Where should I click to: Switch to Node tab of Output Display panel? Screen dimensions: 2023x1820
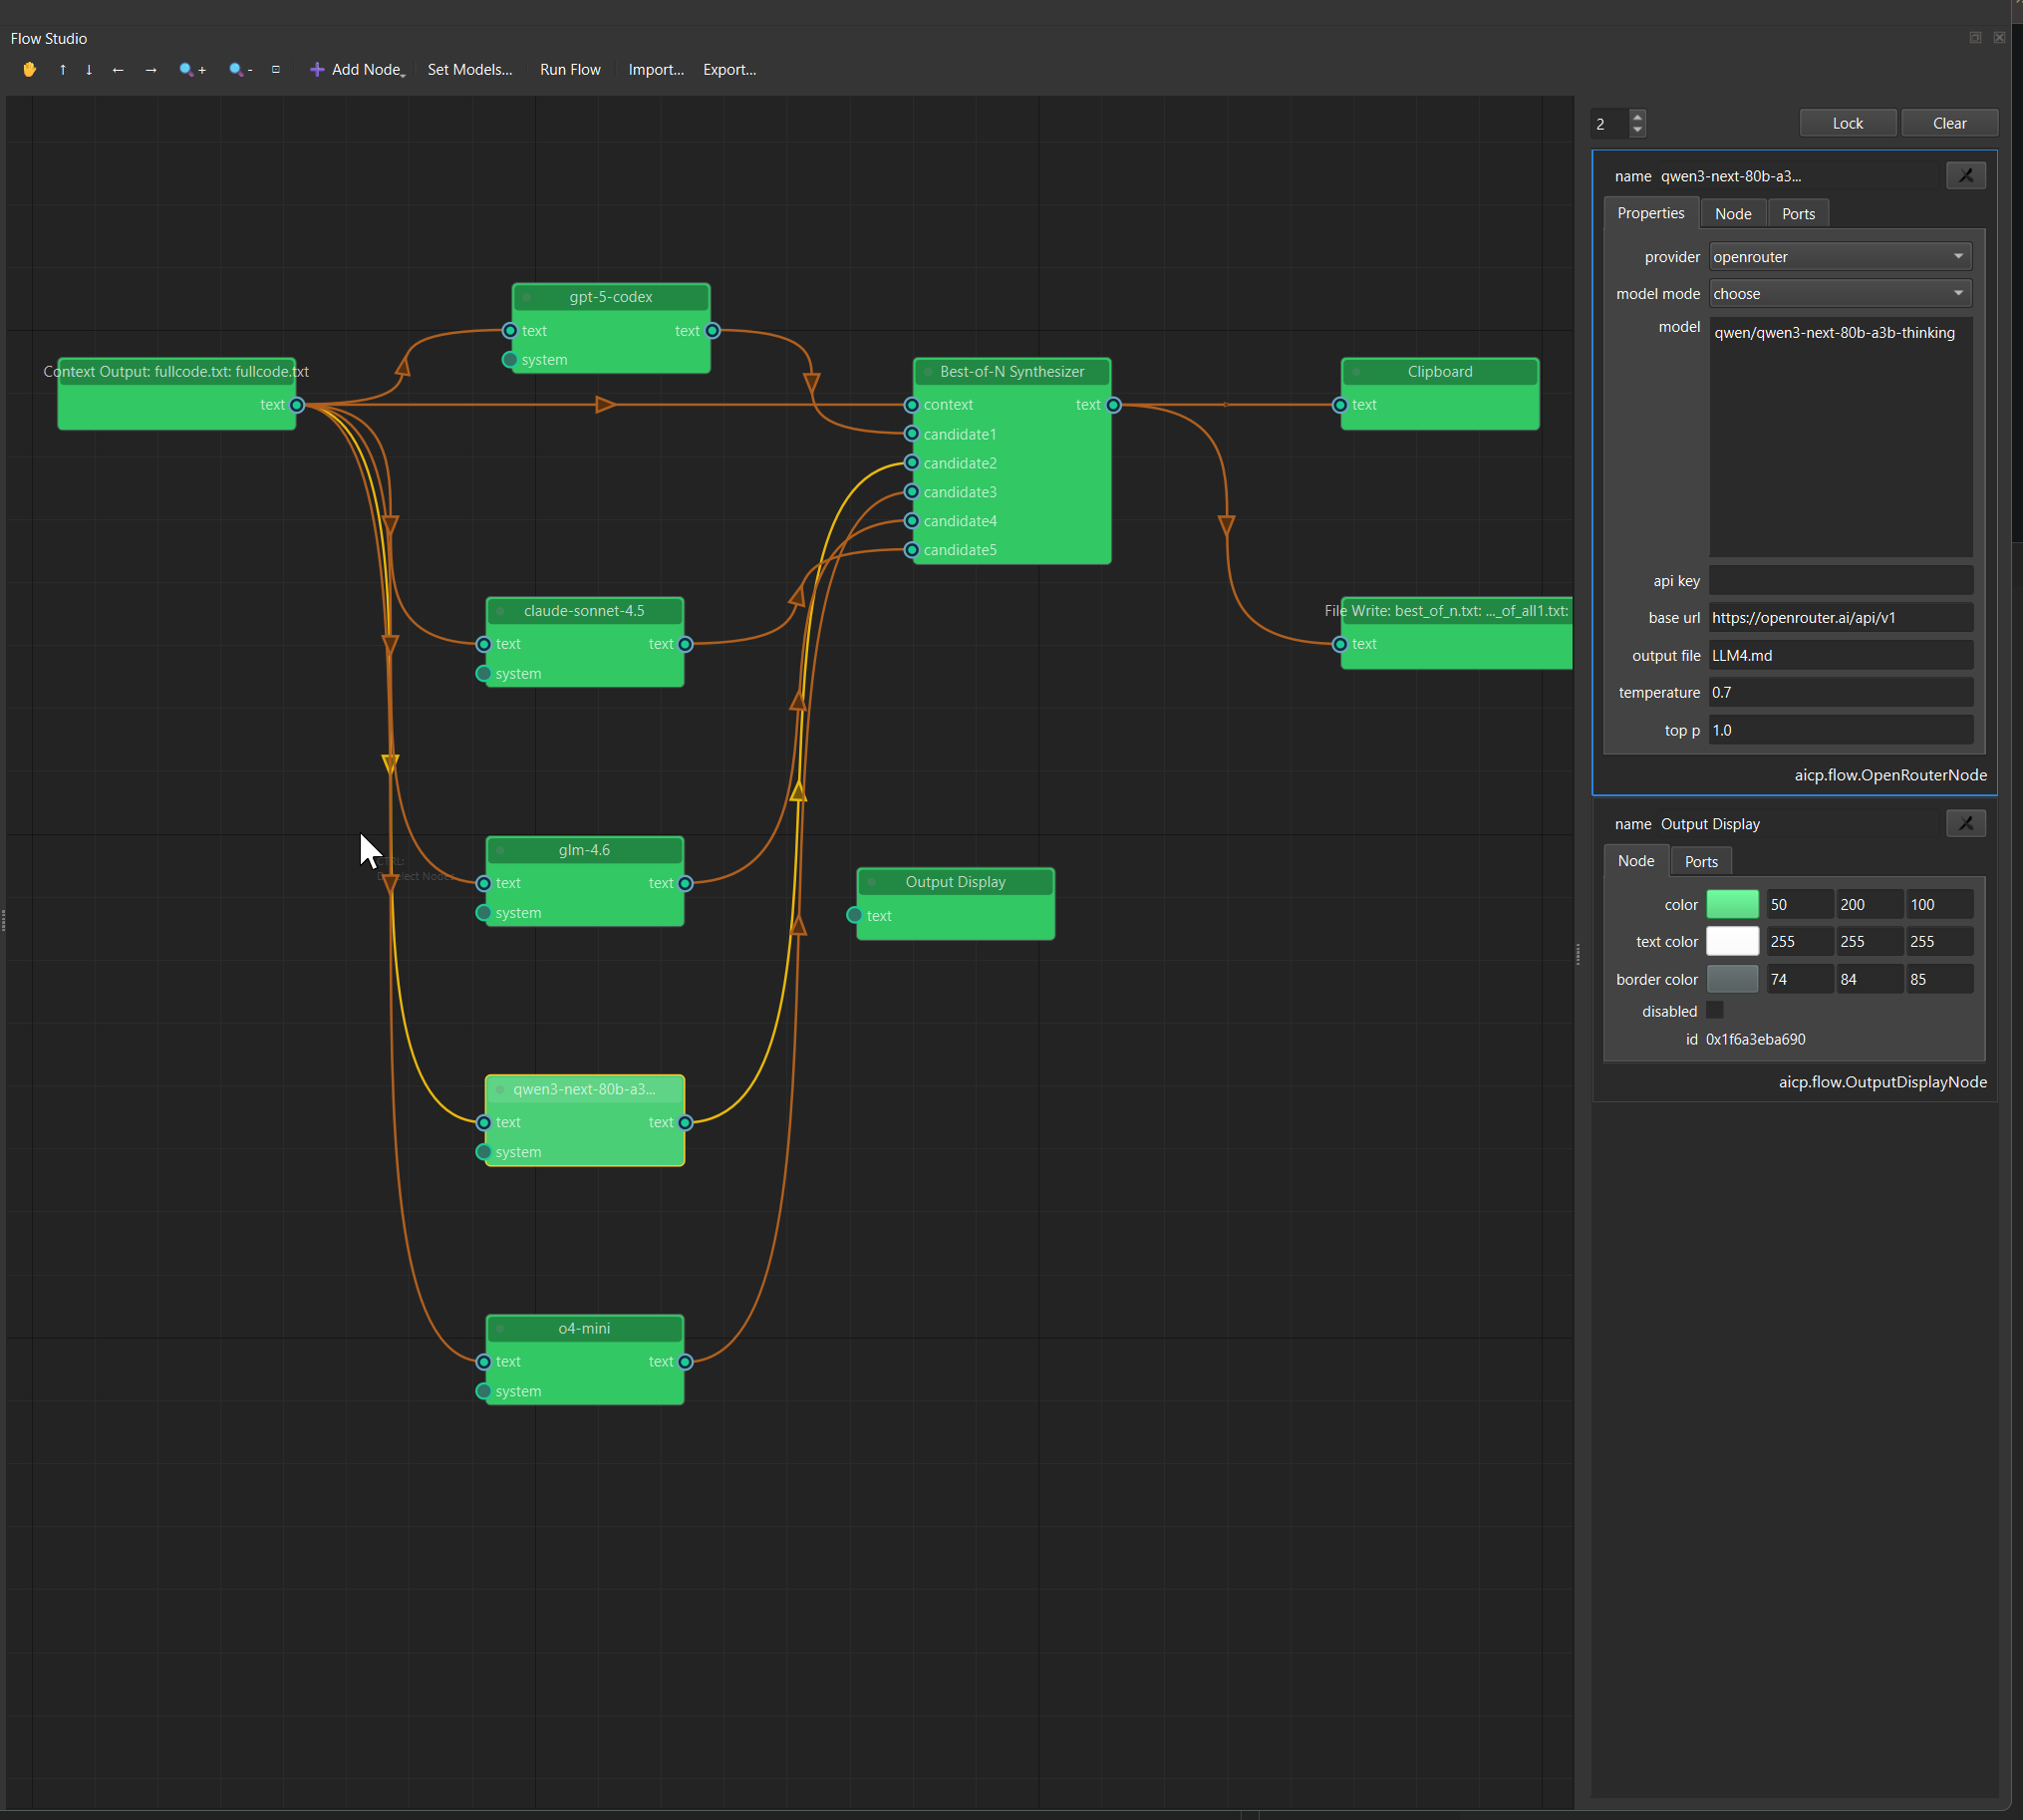pyautogui.click(x=1636, y=861)
